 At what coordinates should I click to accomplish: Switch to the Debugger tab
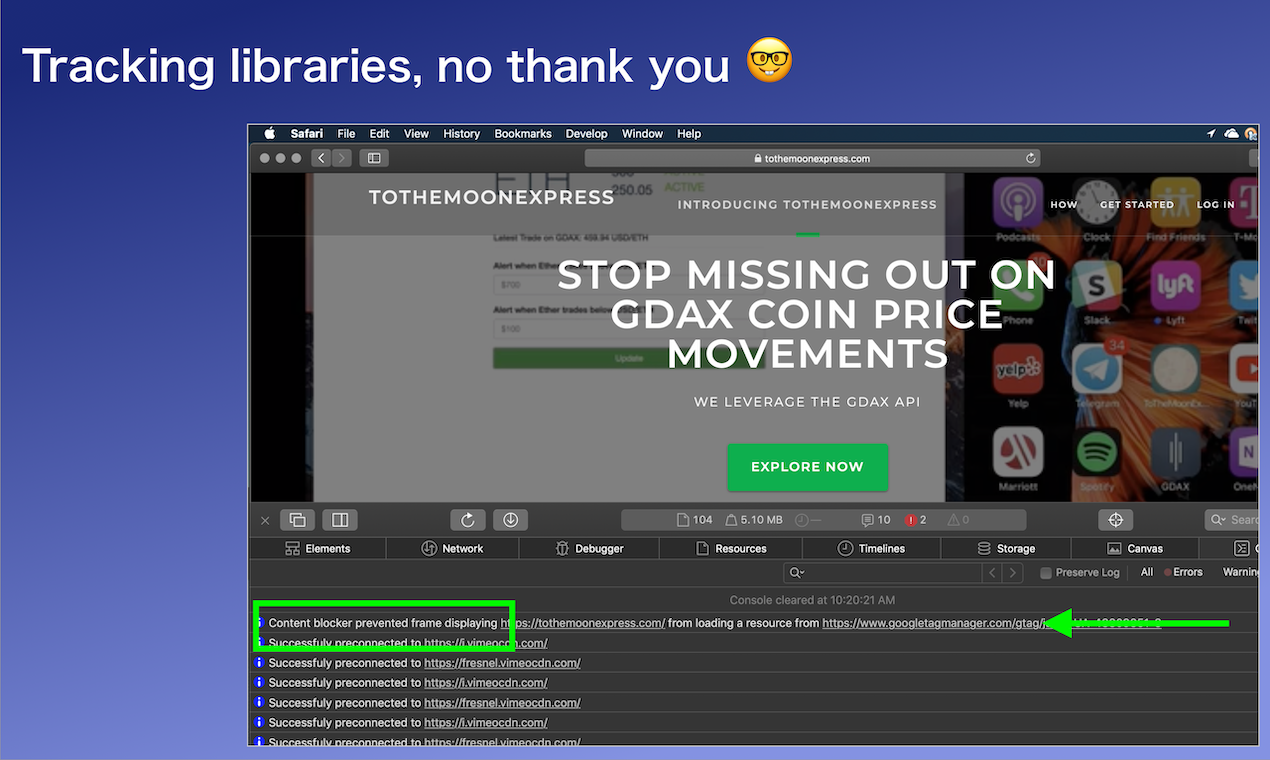click(x=589, y=549)
